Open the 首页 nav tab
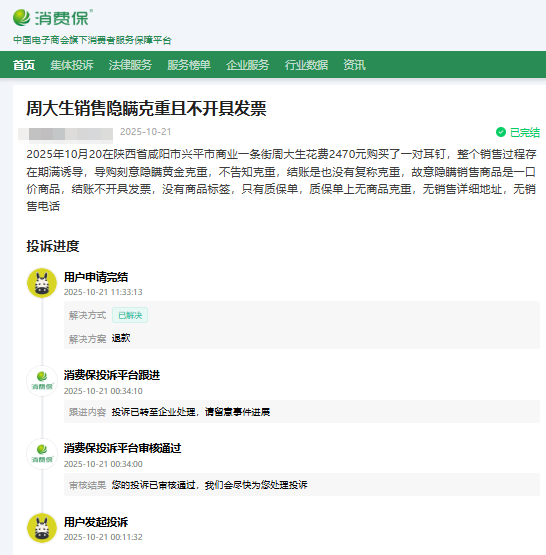The height and width of the screenshot is (555, 546). [x=24, y=65]
